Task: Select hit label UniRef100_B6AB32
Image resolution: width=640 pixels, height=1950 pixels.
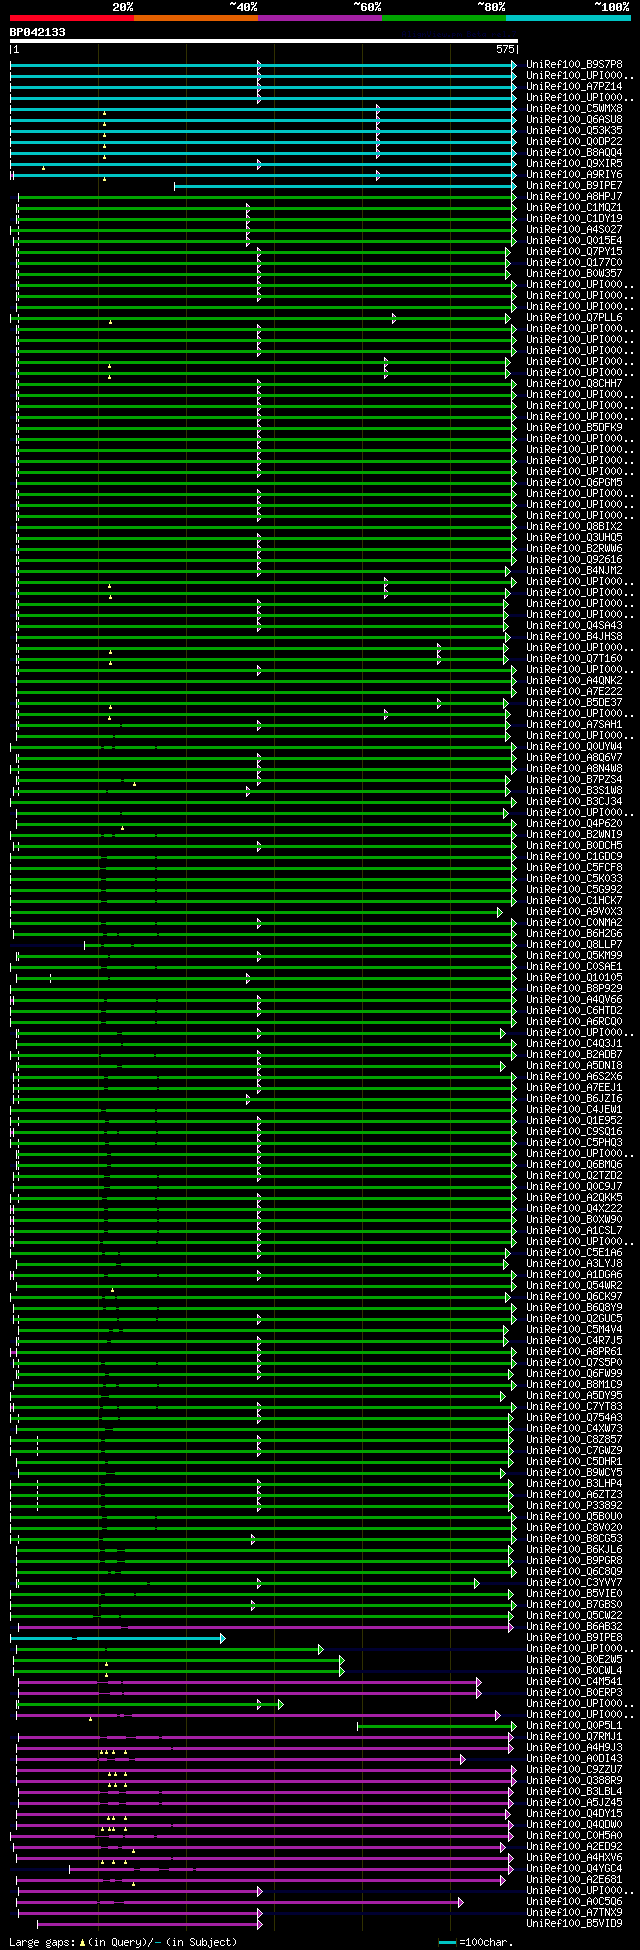Action: pos(574,1627)
